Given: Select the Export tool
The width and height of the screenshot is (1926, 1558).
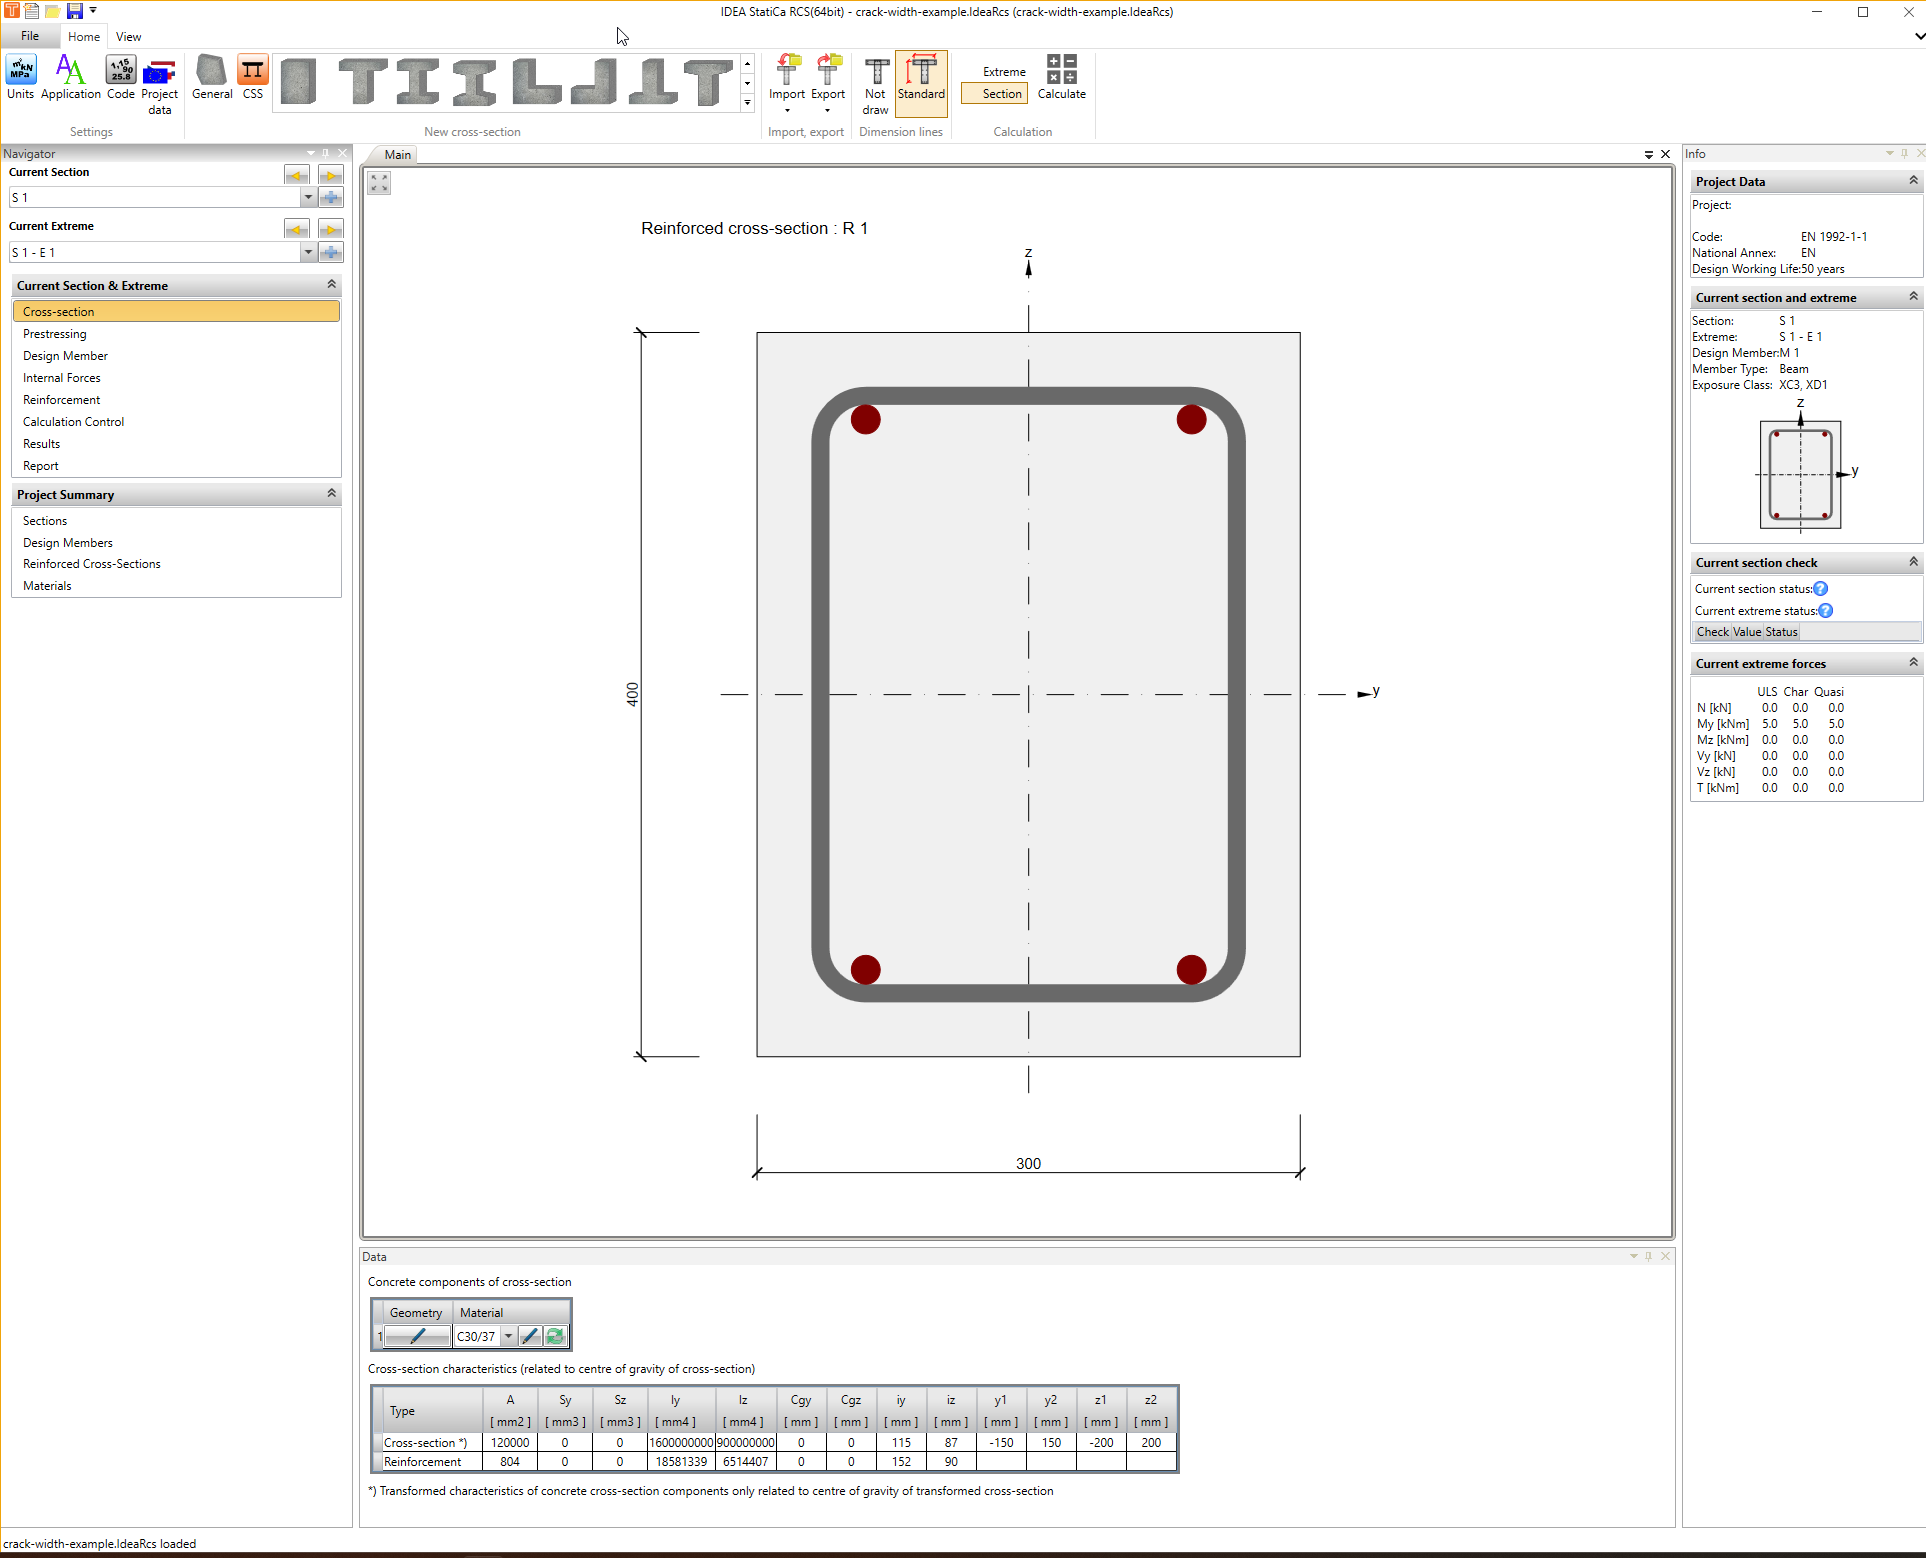Looking at the screenshot, I should coord(827,79).
